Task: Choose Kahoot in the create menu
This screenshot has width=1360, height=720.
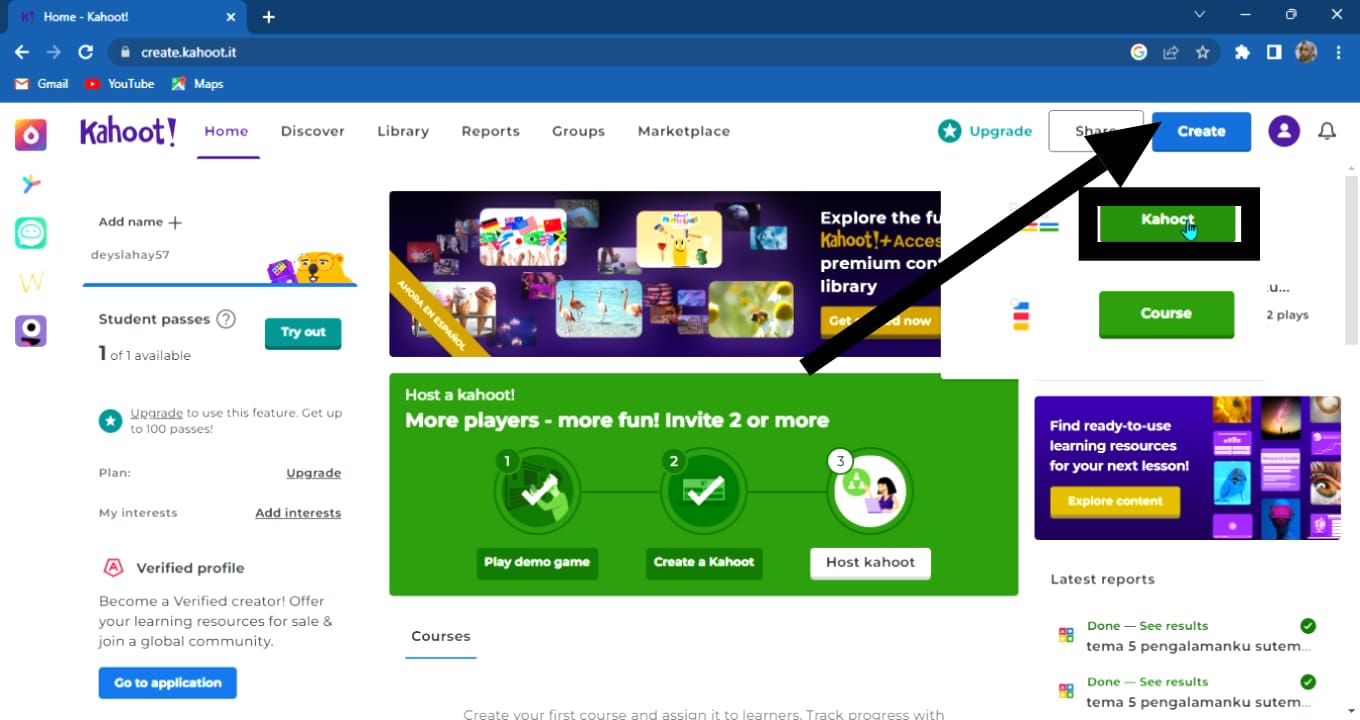Action: coord(1167,222)
